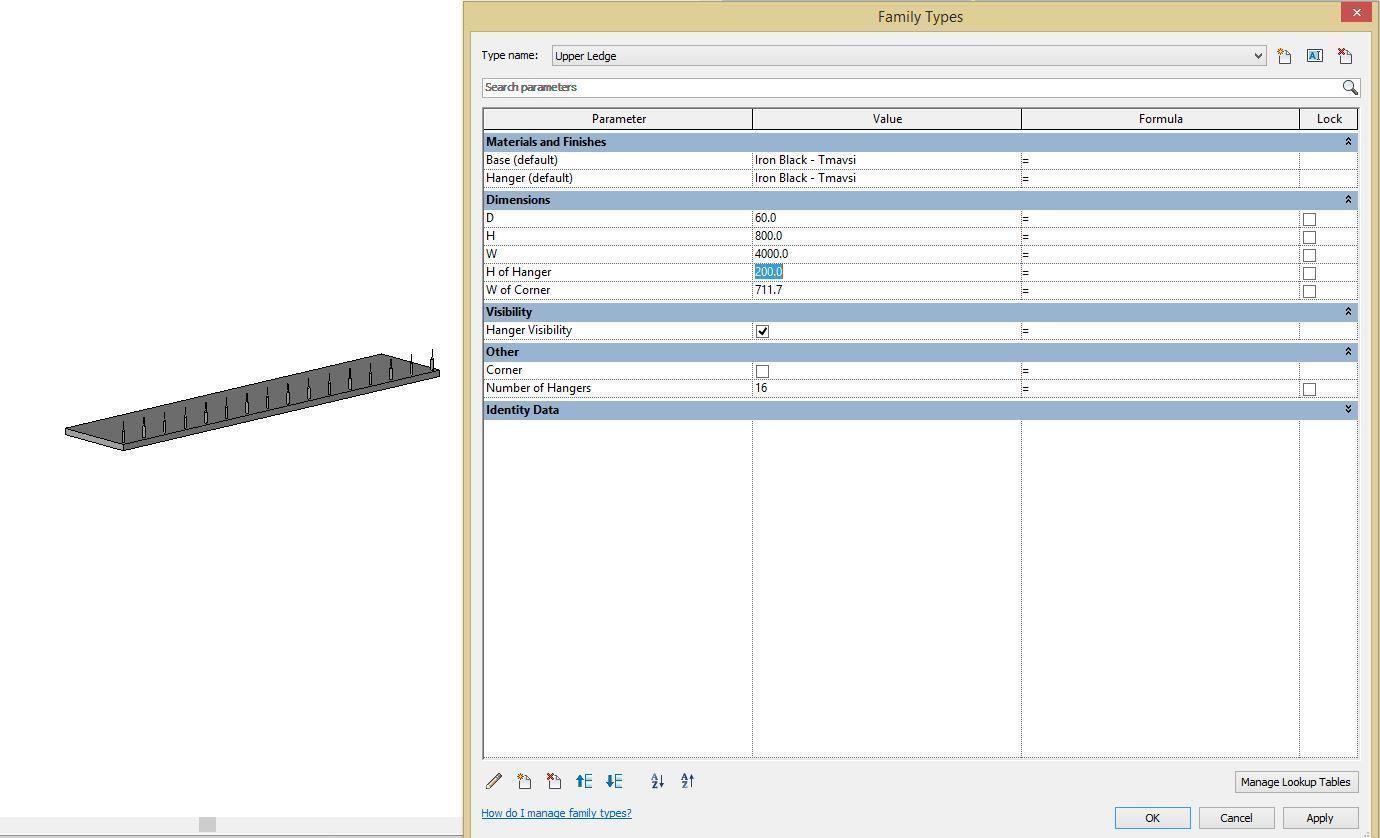Open Manage Lookup Tables
The width and height of the screenshot is (1380, 838).
pyautogui.click(x=1296, y=782)
